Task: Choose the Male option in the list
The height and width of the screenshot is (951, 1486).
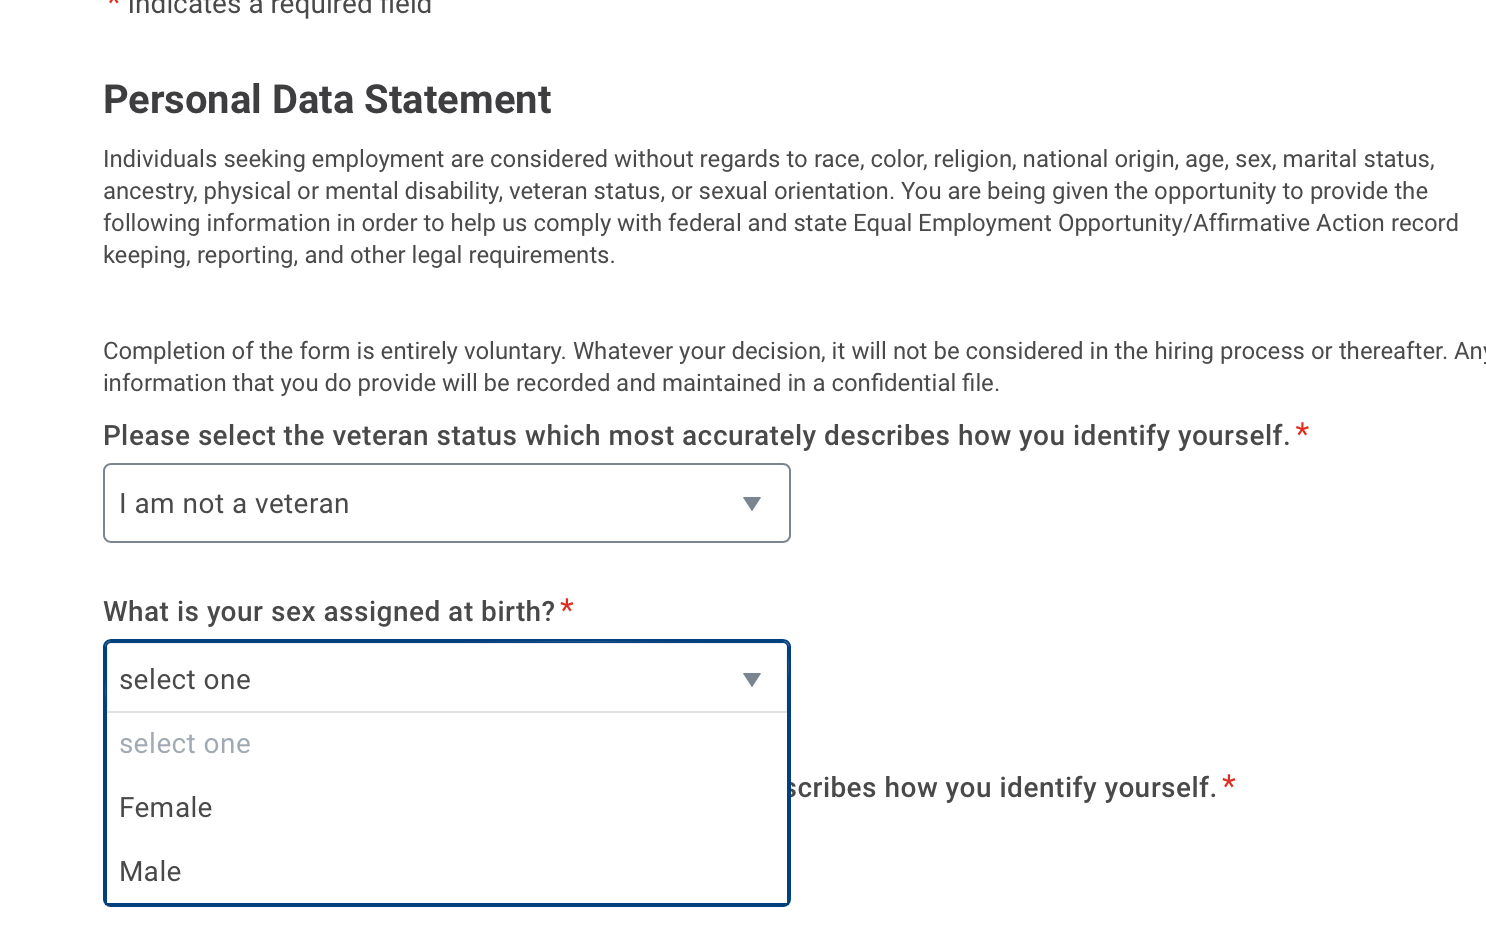Action: click(x=151, y=872)
